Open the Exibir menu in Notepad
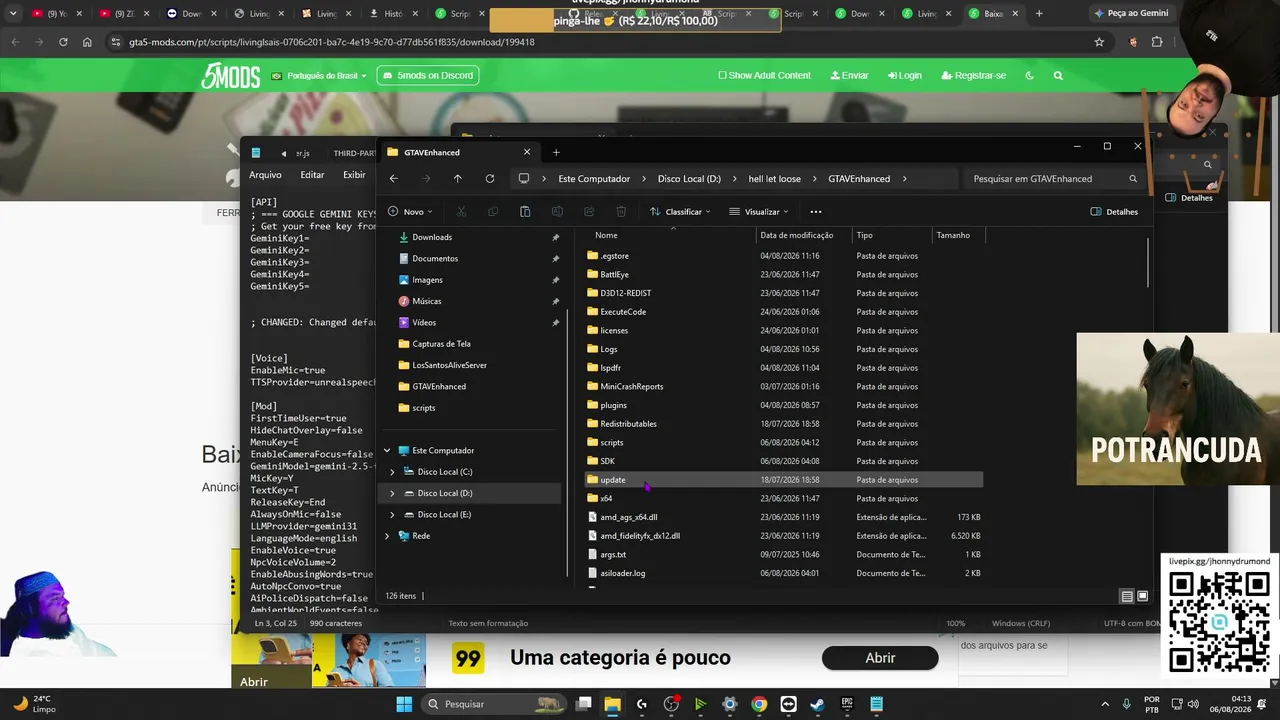The image size is (1280, 720). [354, 175]
